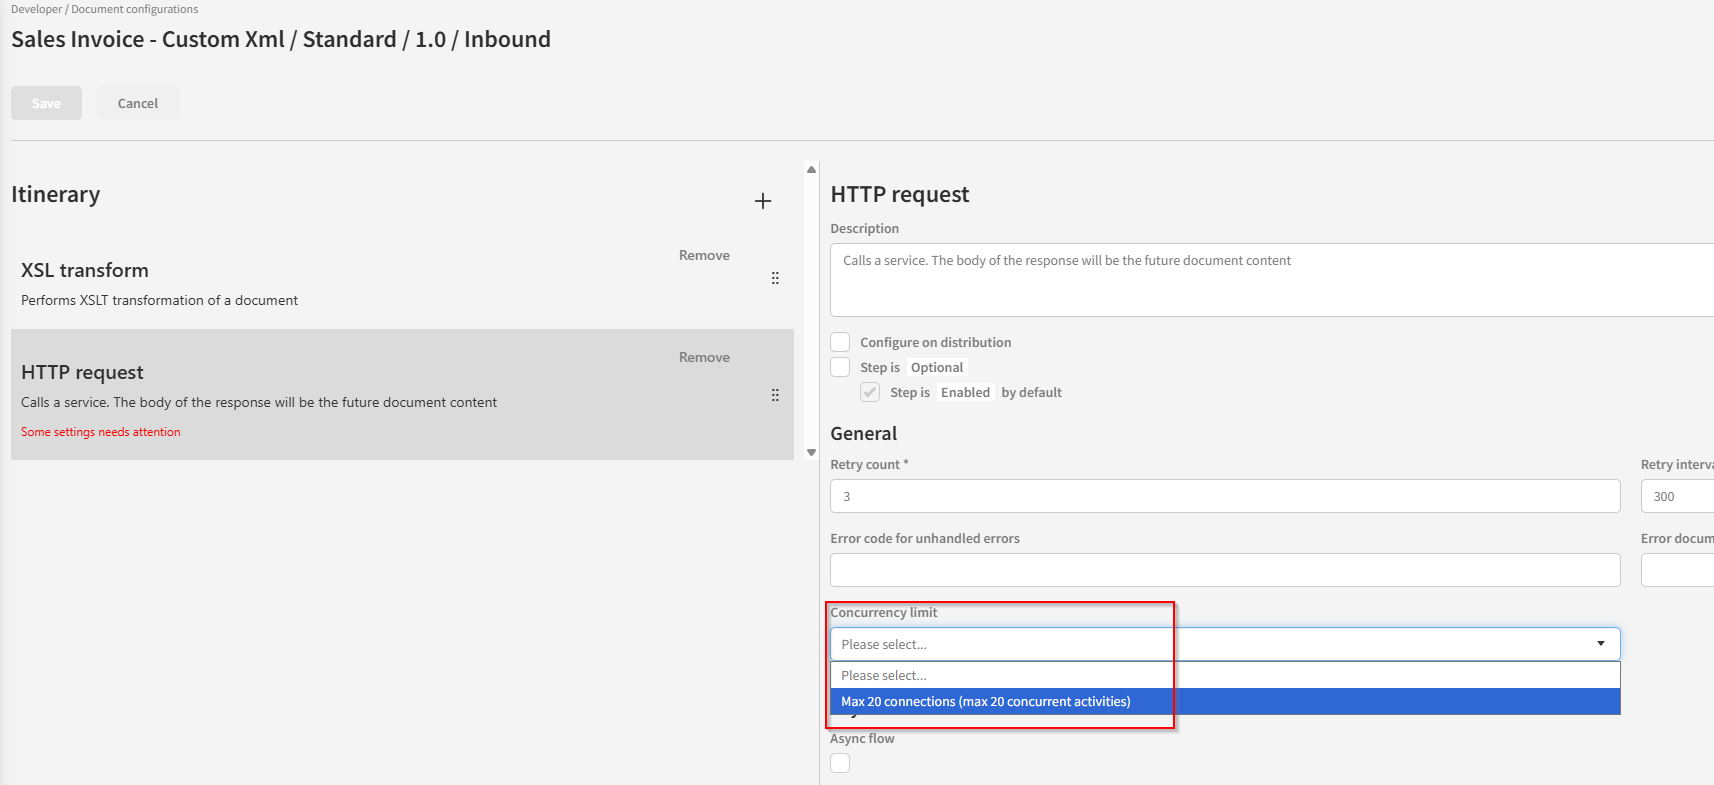
Task: Collapse the Concurrency limit dropdown arrow
Action: [x=1600, y=644]
